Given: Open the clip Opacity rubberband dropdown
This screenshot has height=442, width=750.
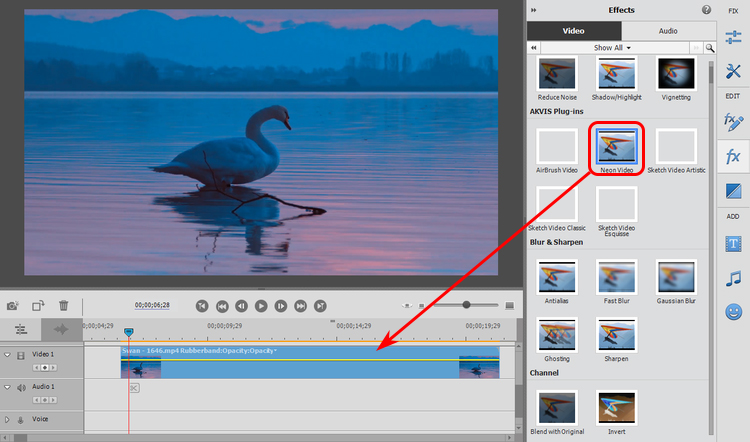Looking at the screenshot, I should [276, 351].
